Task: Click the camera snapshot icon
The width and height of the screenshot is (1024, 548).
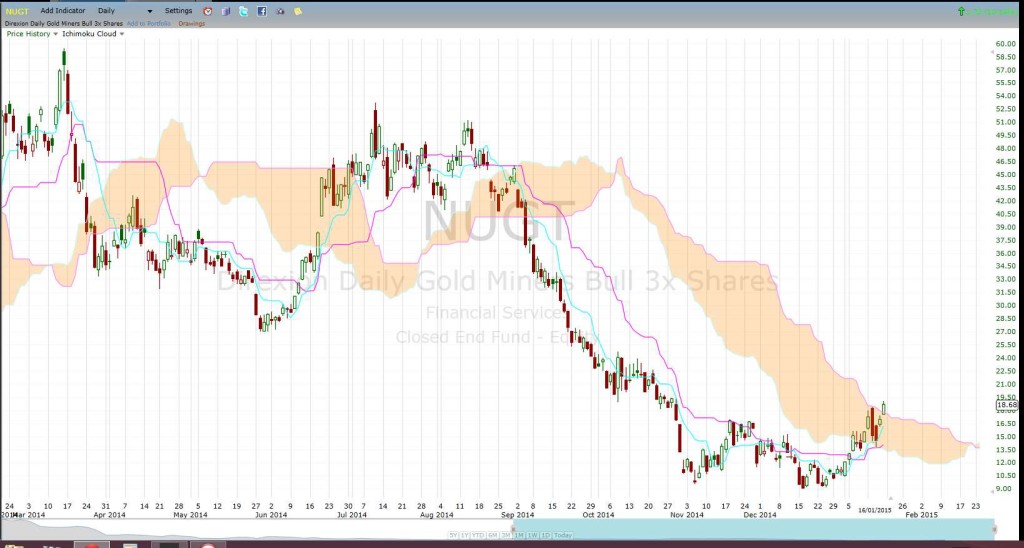Action: click(280, 11)
